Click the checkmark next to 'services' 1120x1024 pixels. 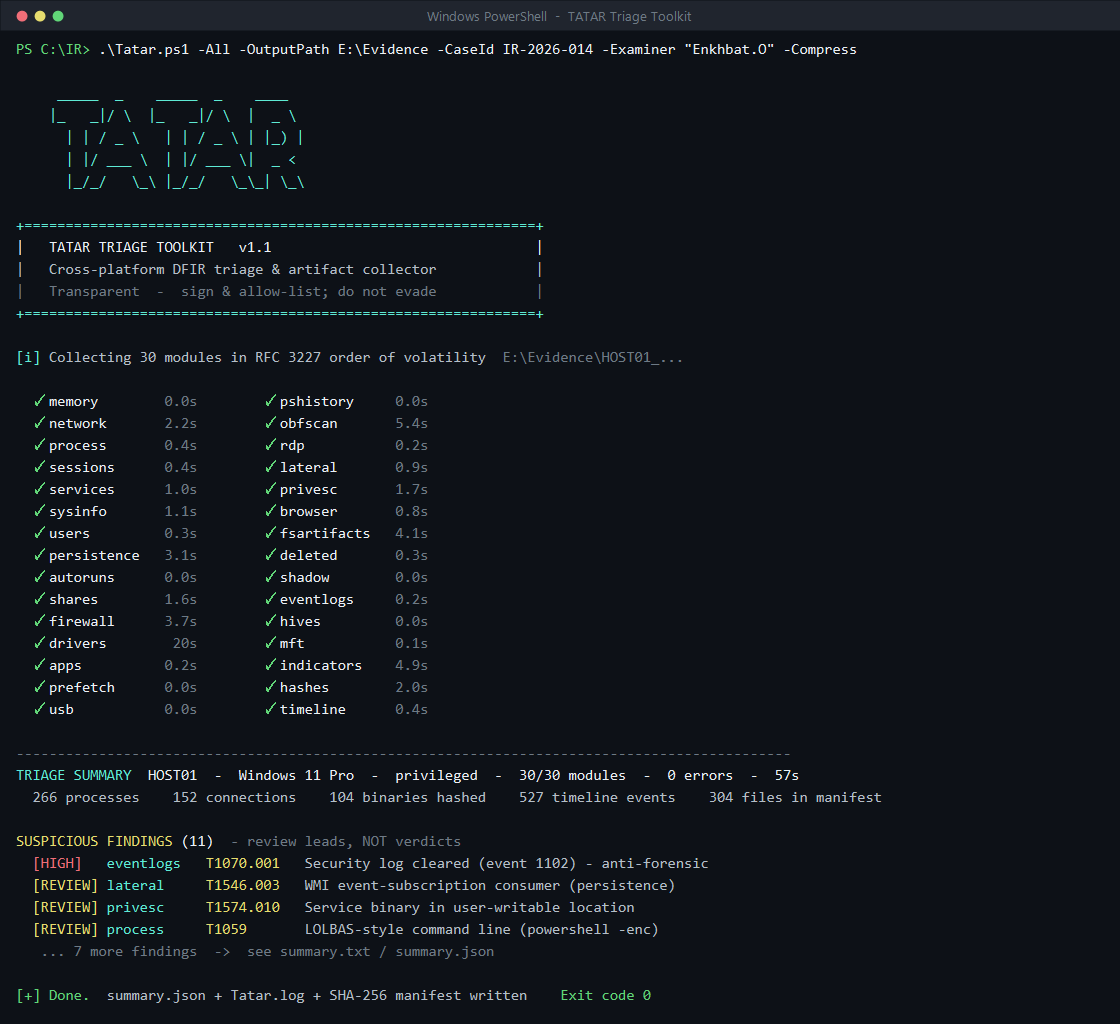pyautogui.click(x=39, y=489)
